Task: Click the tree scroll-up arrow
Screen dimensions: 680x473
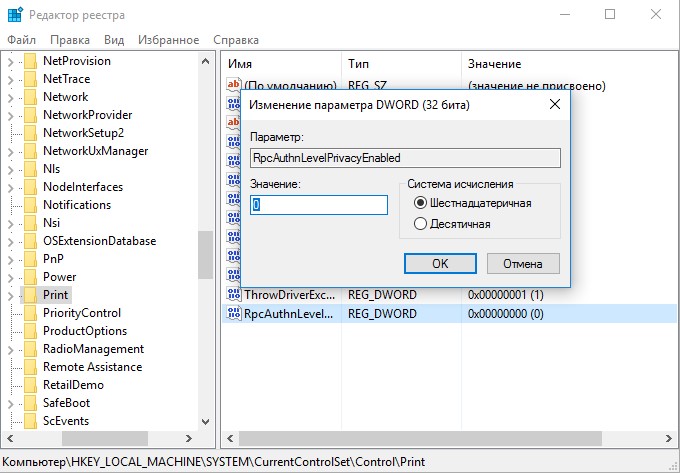Action: point(206,61)
